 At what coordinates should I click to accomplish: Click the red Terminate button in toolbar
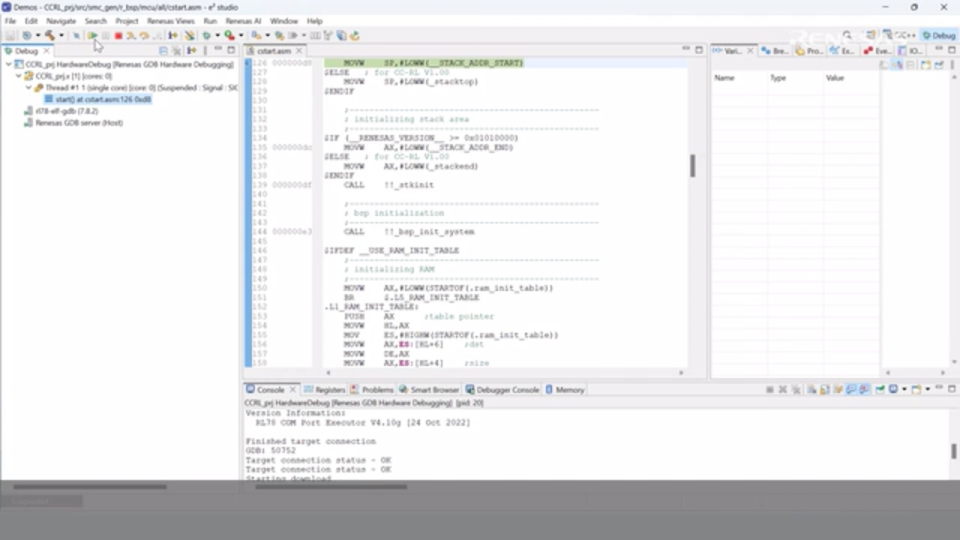(x=118, y=35)
